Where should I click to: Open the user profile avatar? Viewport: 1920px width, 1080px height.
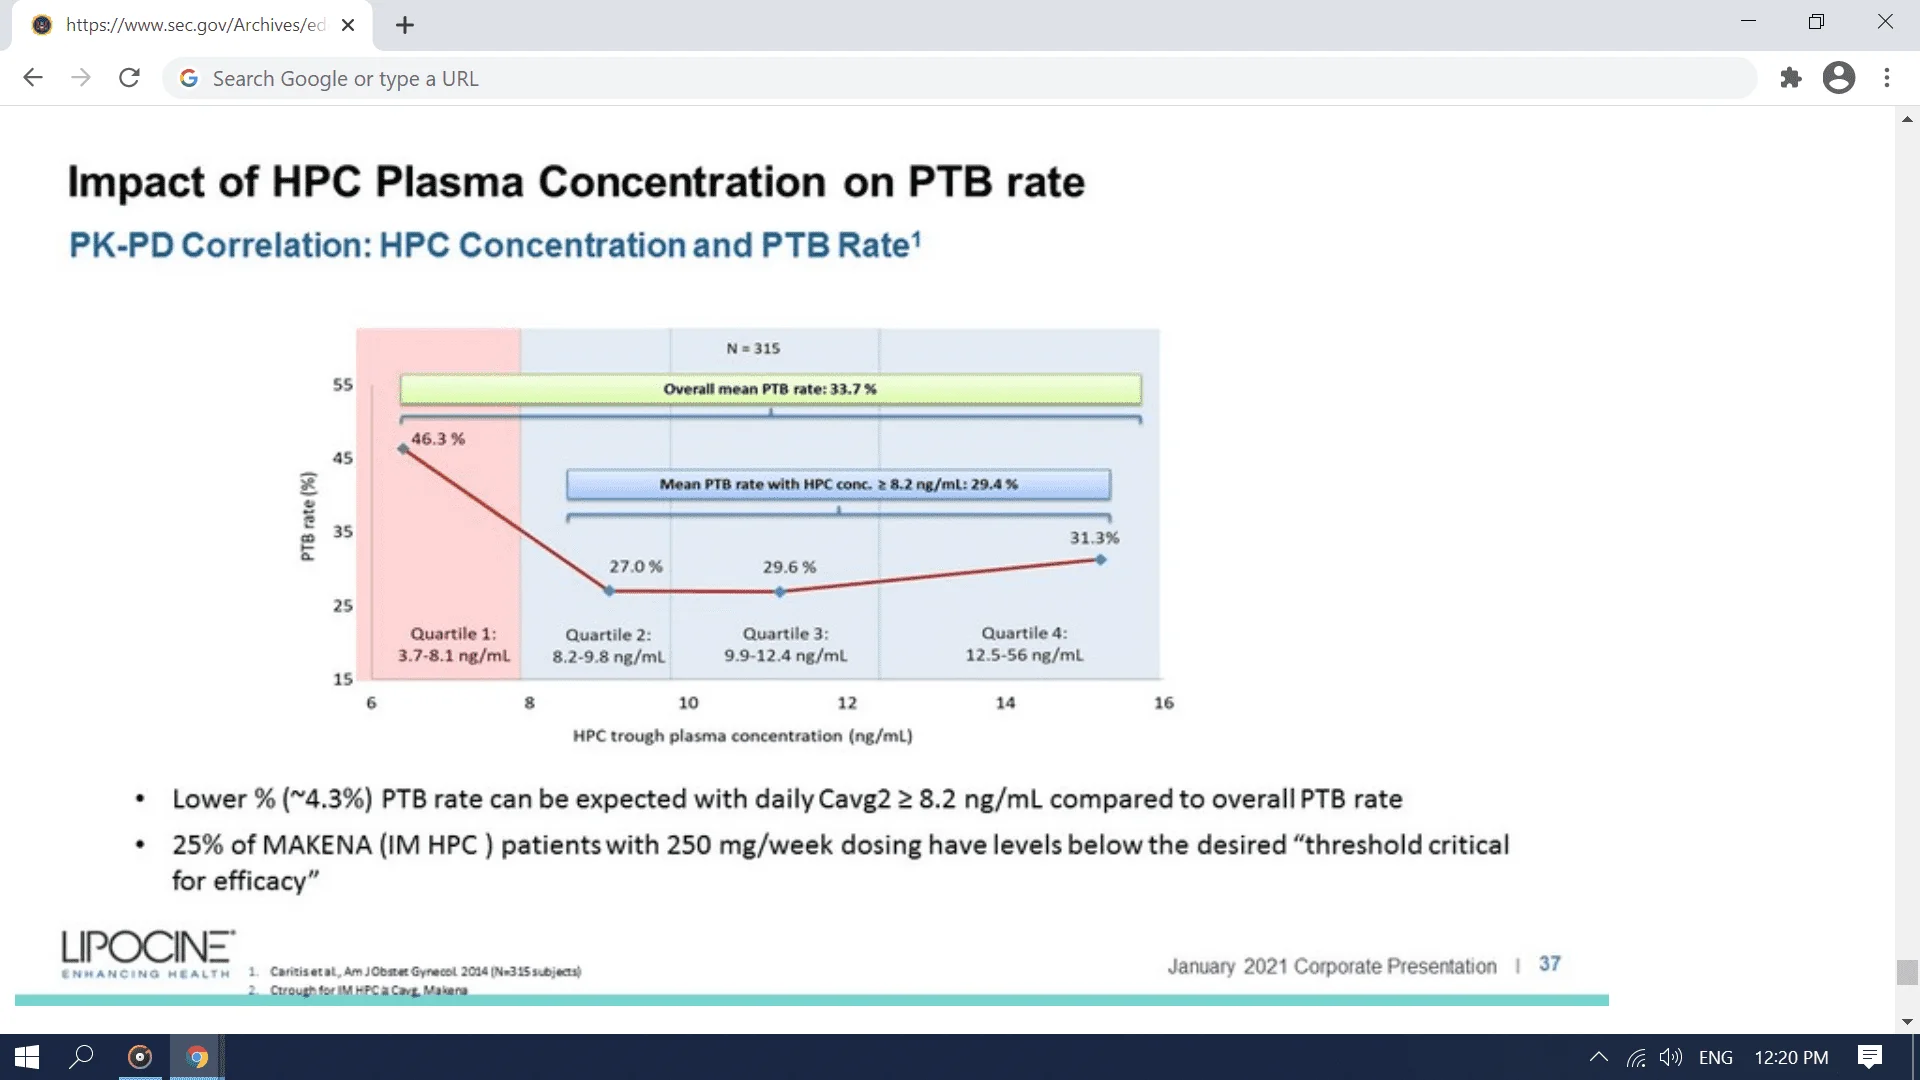coord(1838,78)
